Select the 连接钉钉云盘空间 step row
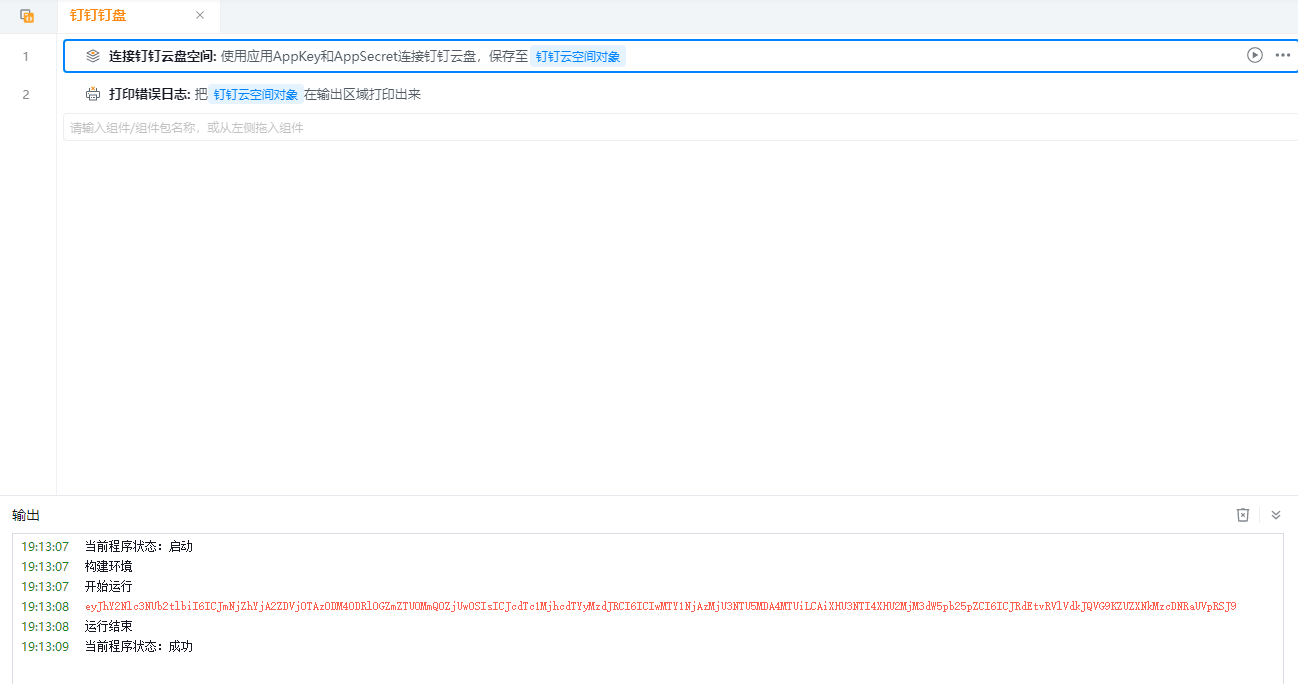This screenshot has height=684, width=1298. pos(680,56)
